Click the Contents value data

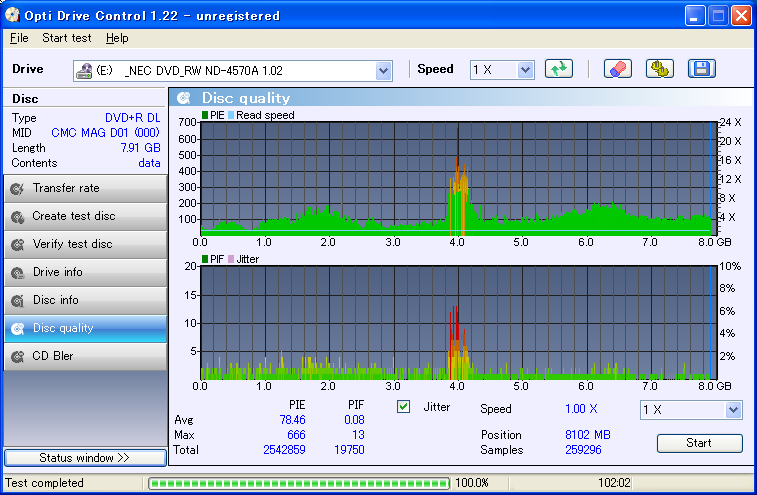[149, 163]
